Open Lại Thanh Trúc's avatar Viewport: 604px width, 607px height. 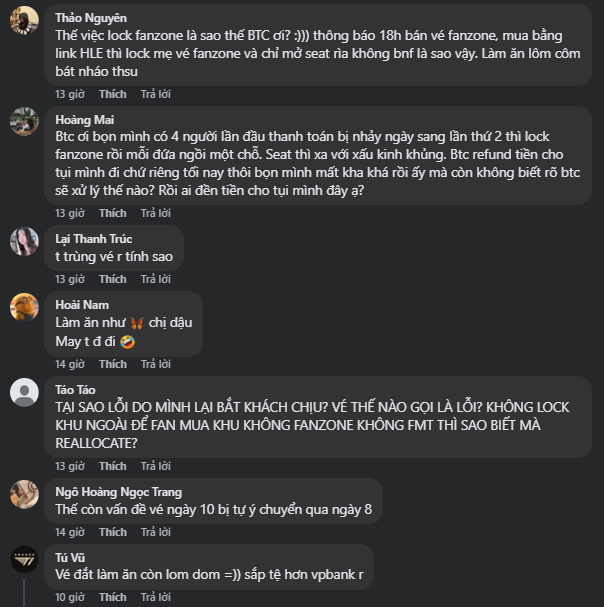point(24,241)
